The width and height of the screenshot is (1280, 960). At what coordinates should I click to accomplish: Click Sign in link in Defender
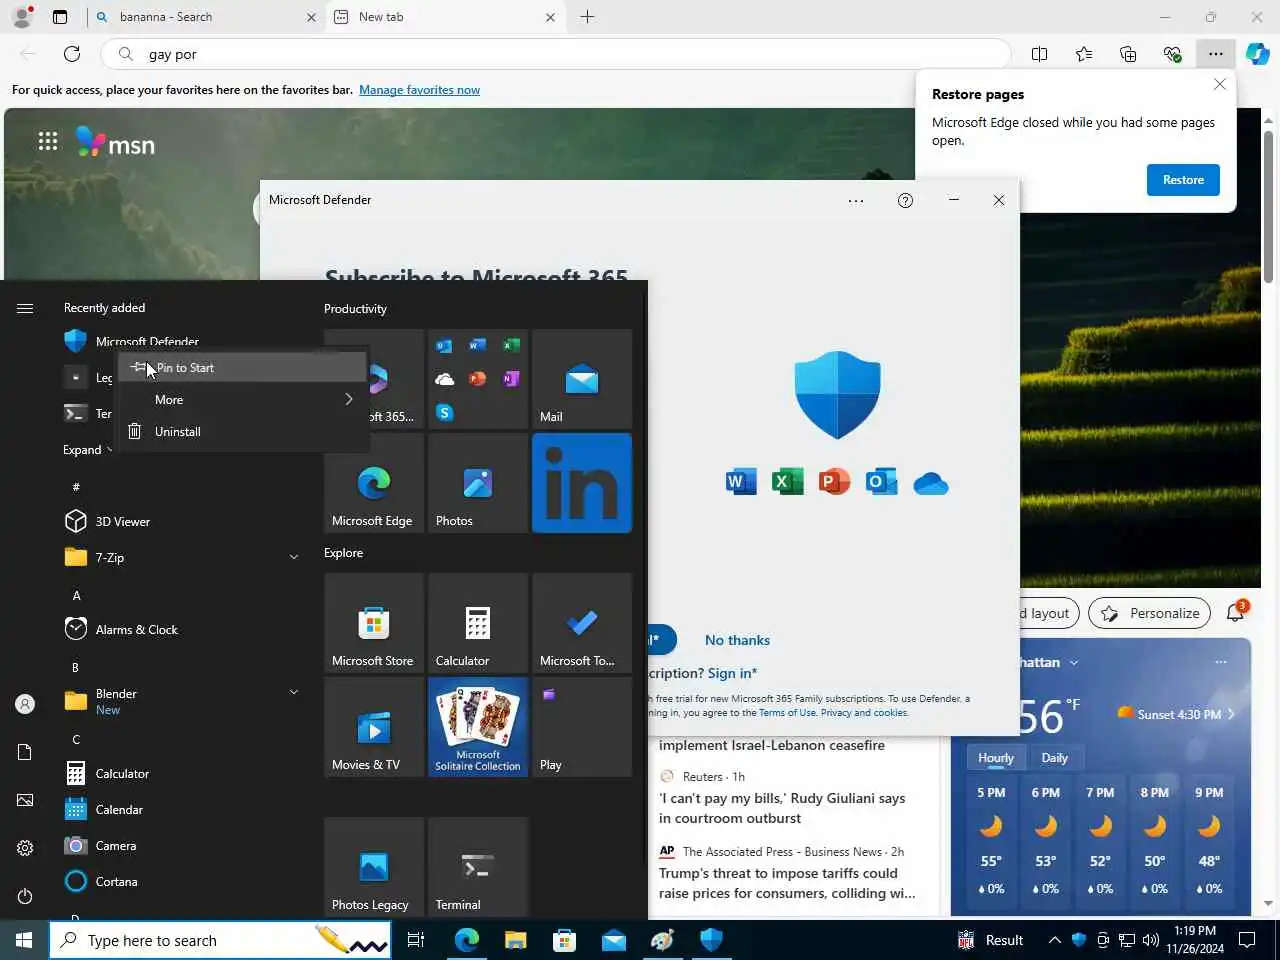coord(732,673)
